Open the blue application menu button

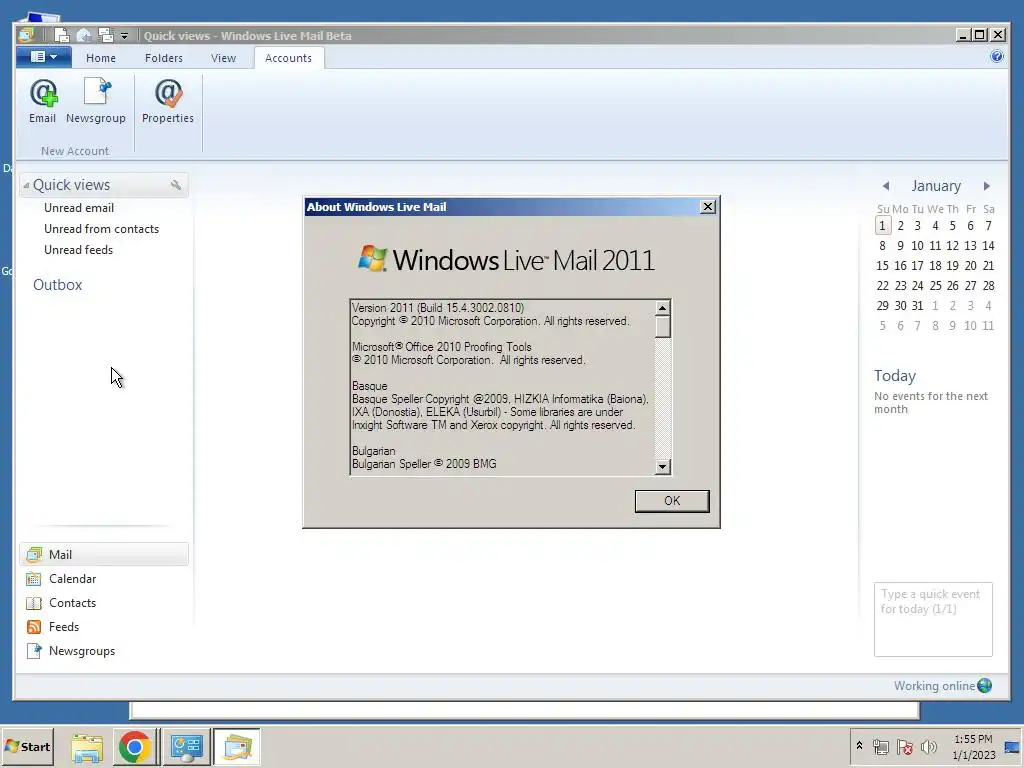pyautogui.click(x=44, y=57)
